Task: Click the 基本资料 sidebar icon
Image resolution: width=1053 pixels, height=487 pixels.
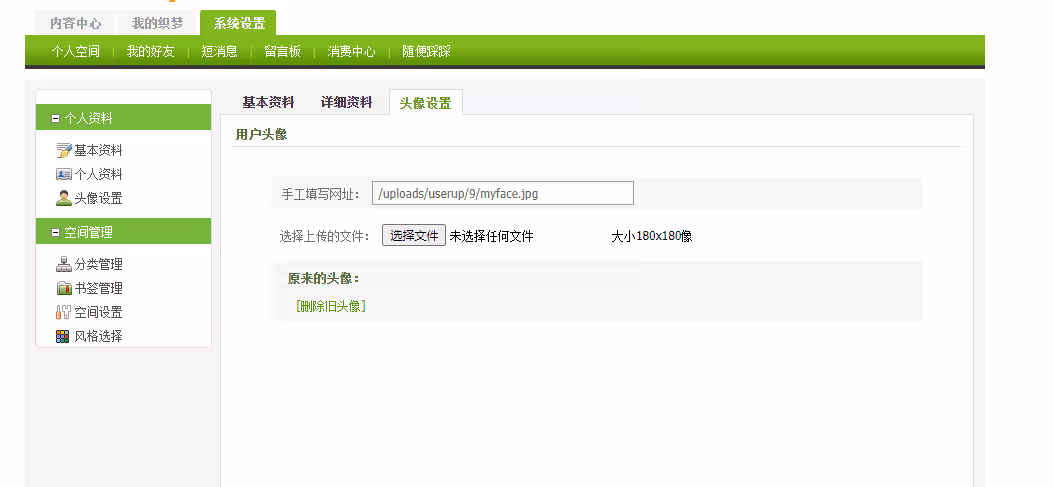Action: 64,151
